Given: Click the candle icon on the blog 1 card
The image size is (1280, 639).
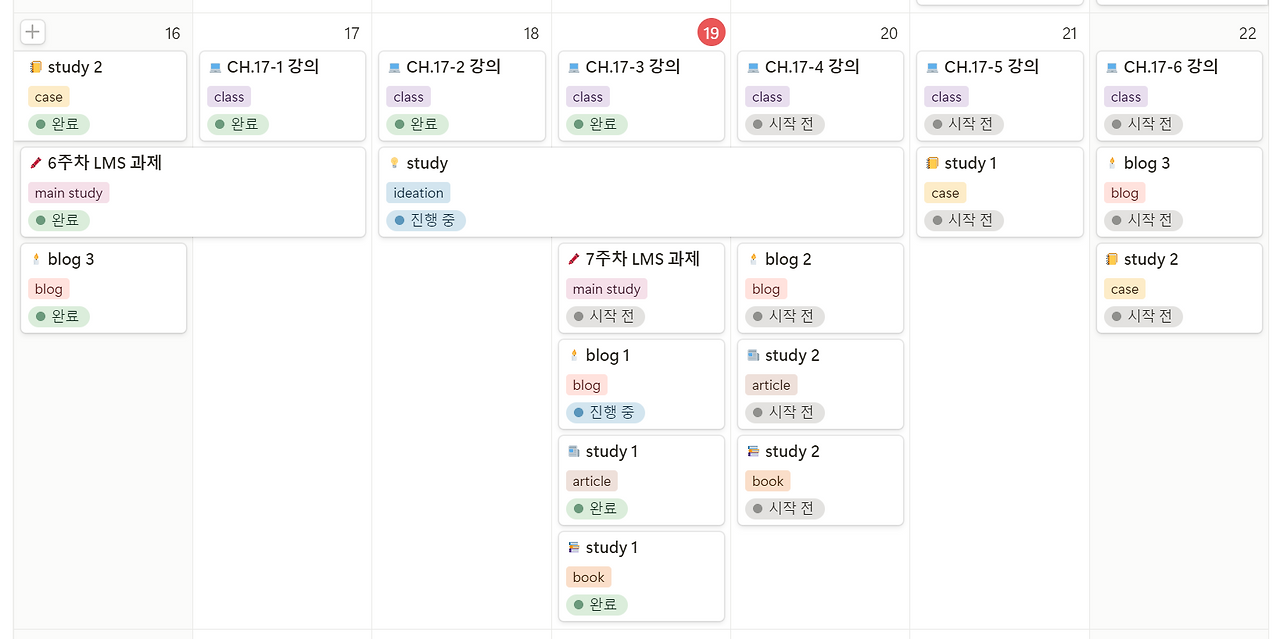Looking at the screenshot, I should point(573,354).
